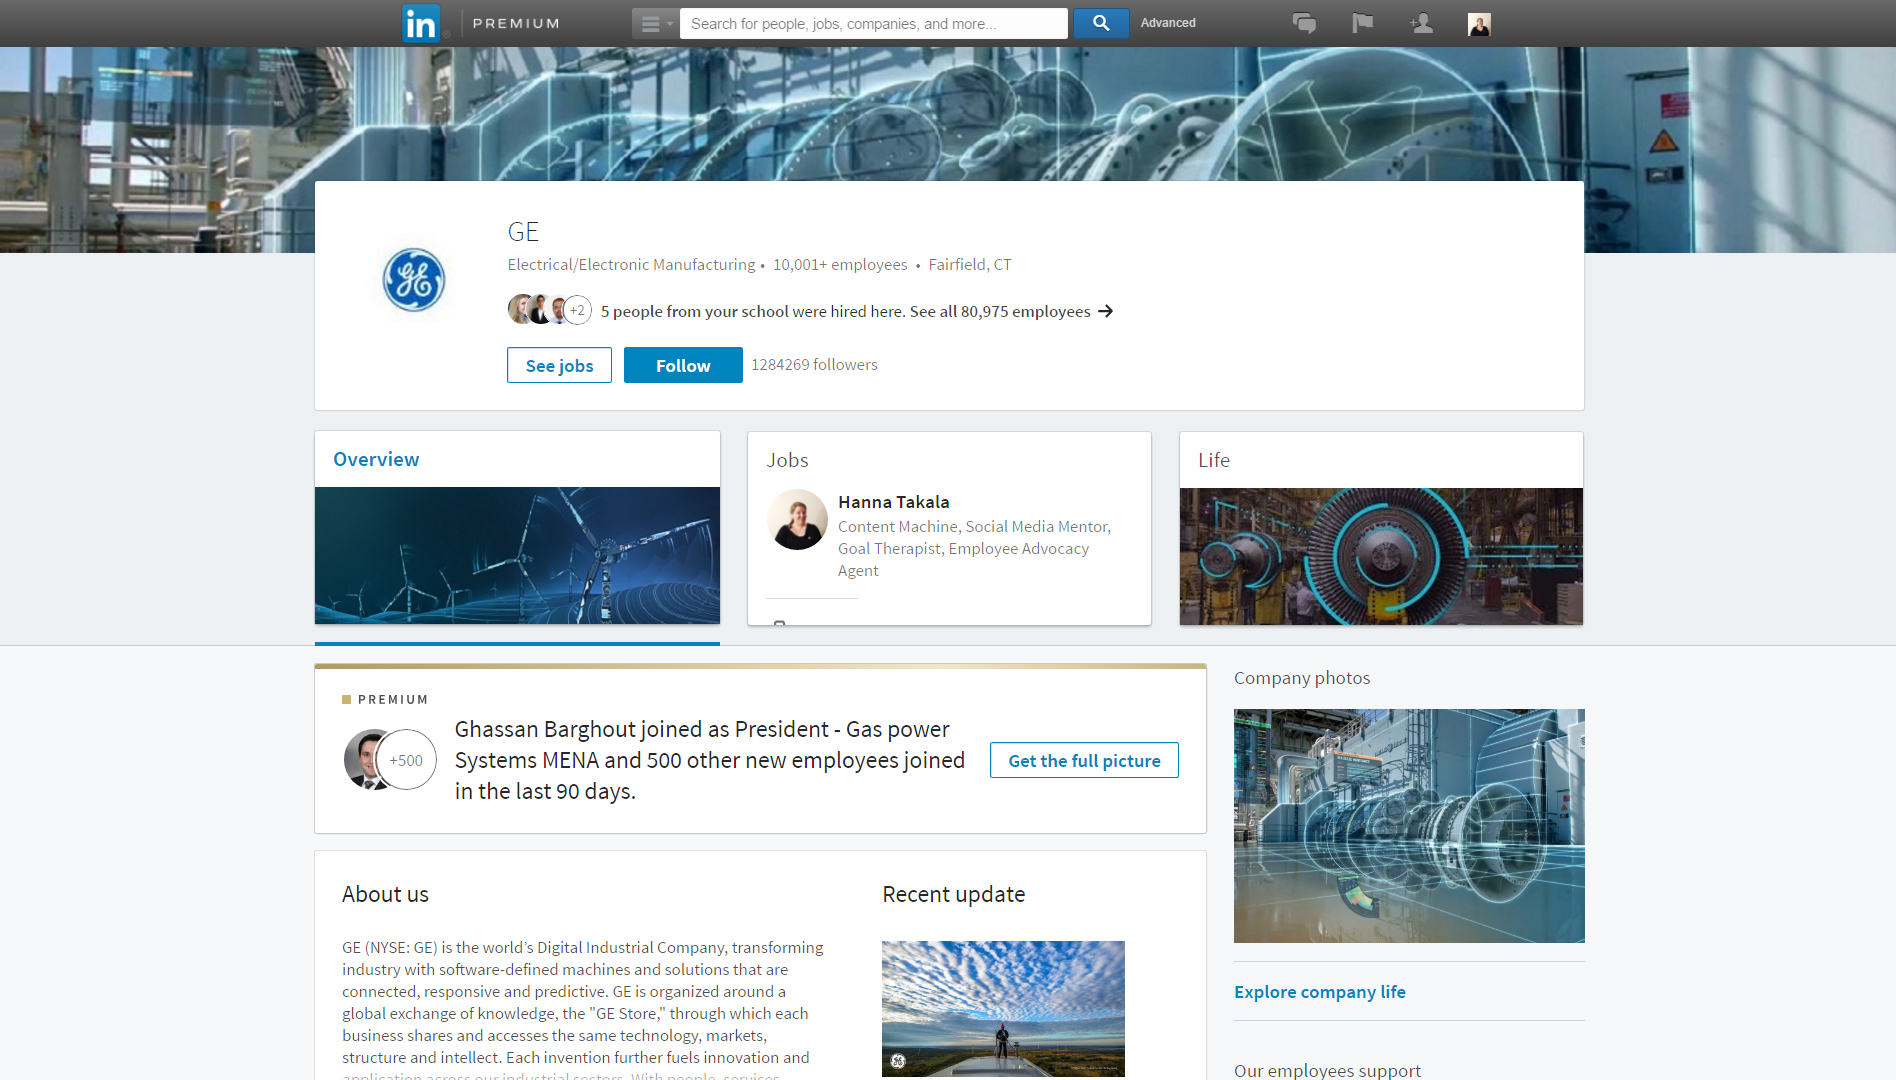Follow the GE company page
The width and height of the screenshot is (1896, 1080).
[683, 365]
